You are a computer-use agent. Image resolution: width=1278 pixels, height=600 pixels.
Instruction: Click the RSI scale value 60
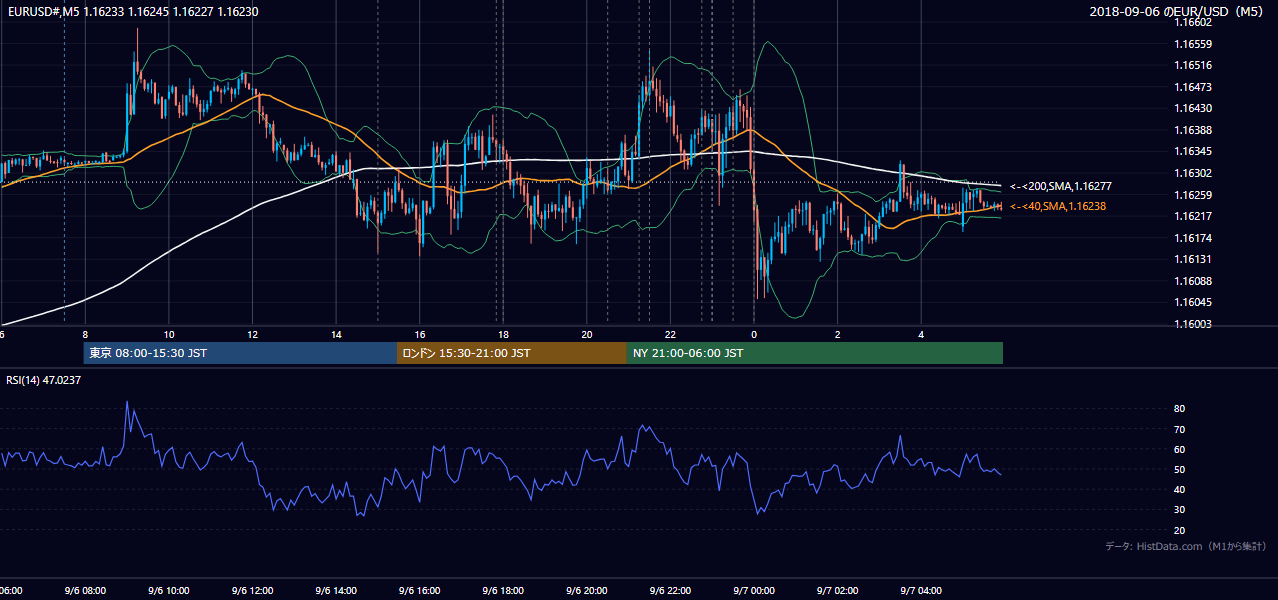(x=1180, y=449)
